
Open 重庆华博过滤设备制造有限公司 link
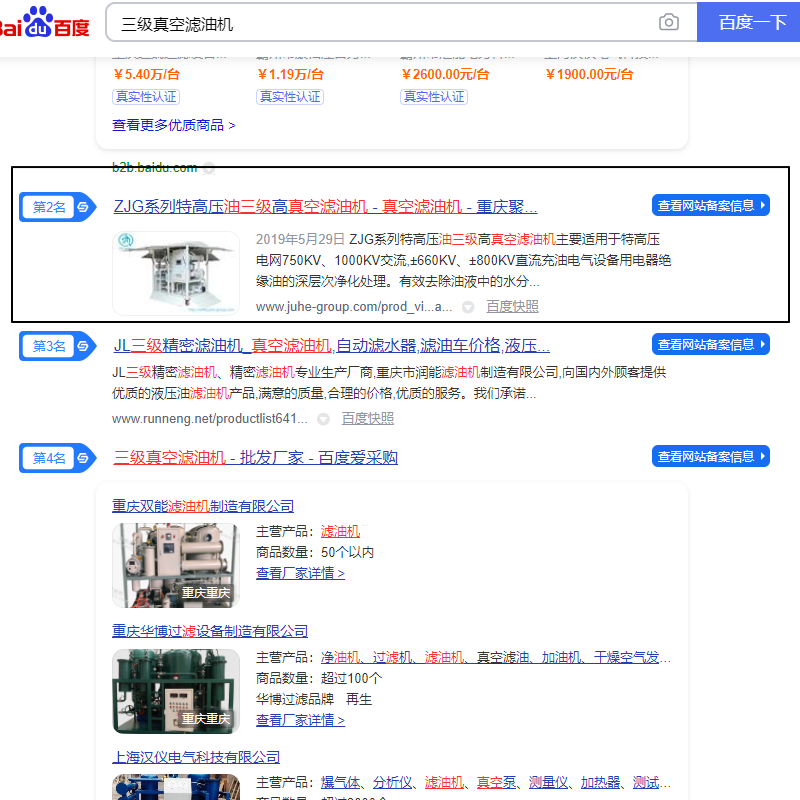pyautogui.click(x=210, y=632)
